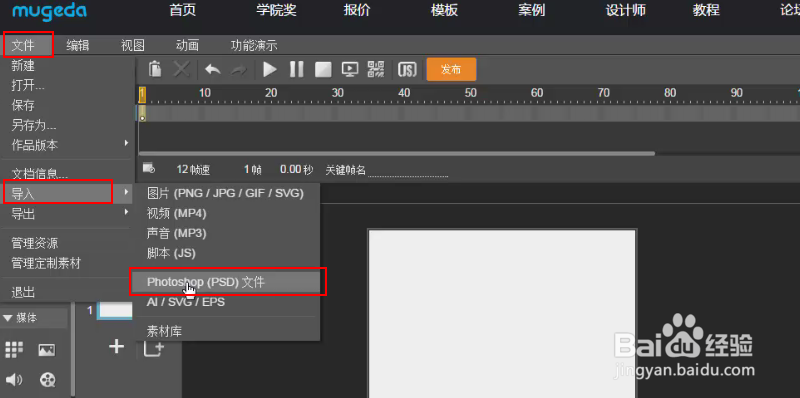Click the video film reel icon

pyautogui.click(x=47, y=380)
